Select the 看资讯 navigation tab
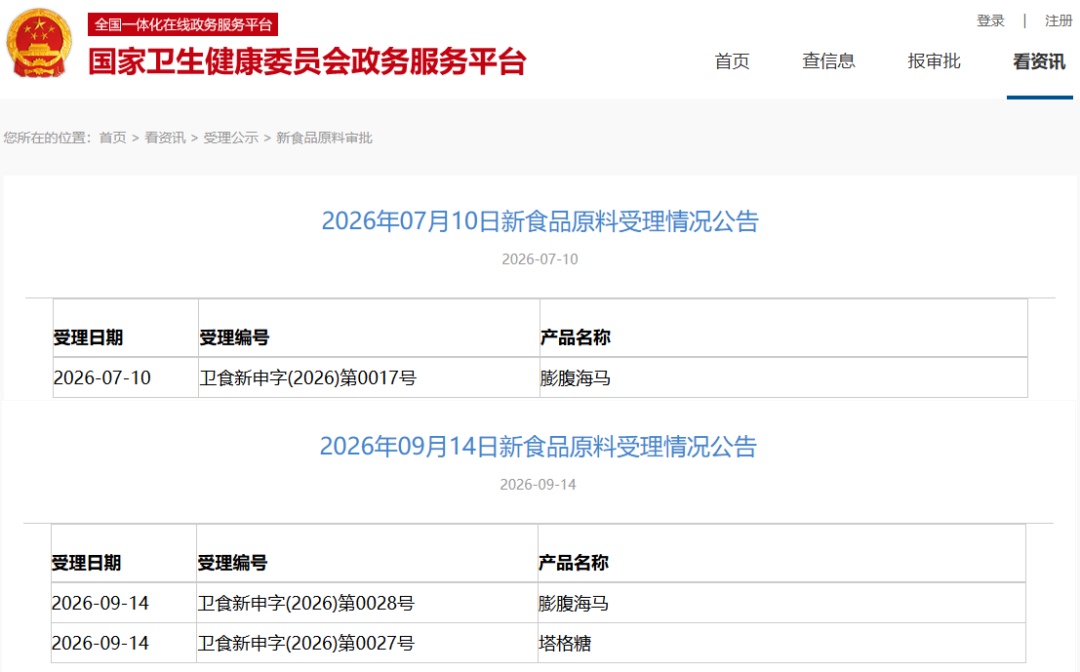1080x672 pixels. click(x=1039, y=61)
